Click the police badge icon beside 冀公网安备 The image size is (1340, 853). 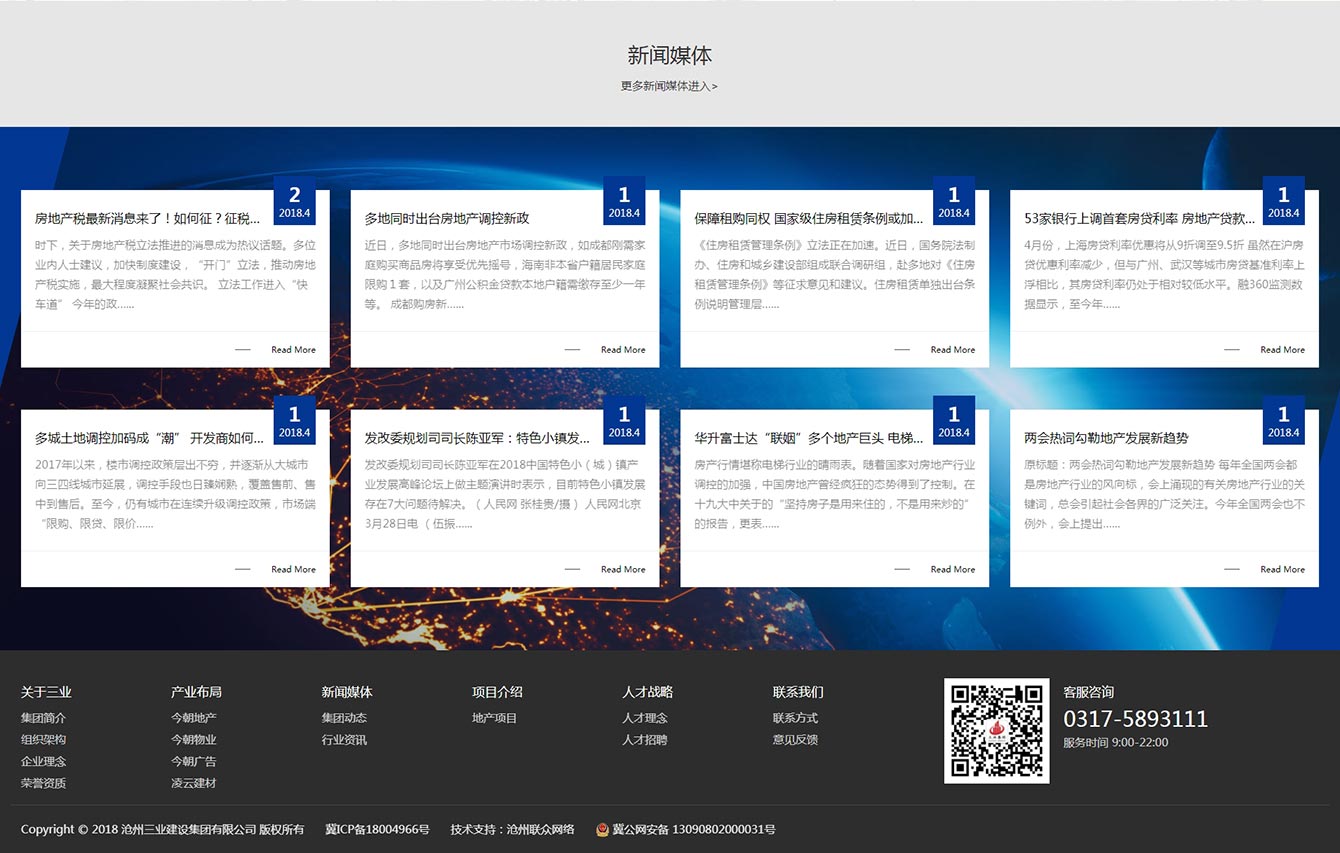(603, 830)
